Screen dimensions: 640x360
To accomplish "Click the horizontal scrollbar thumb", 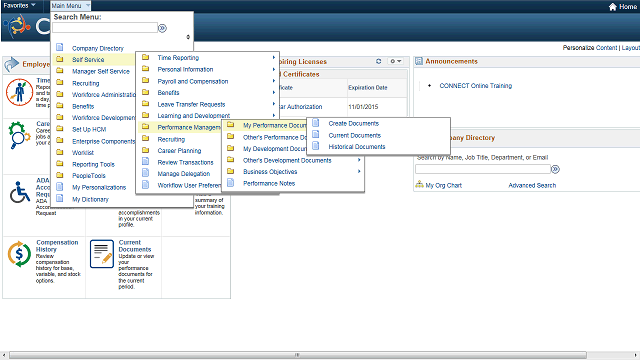I will [x=298, y=355].
